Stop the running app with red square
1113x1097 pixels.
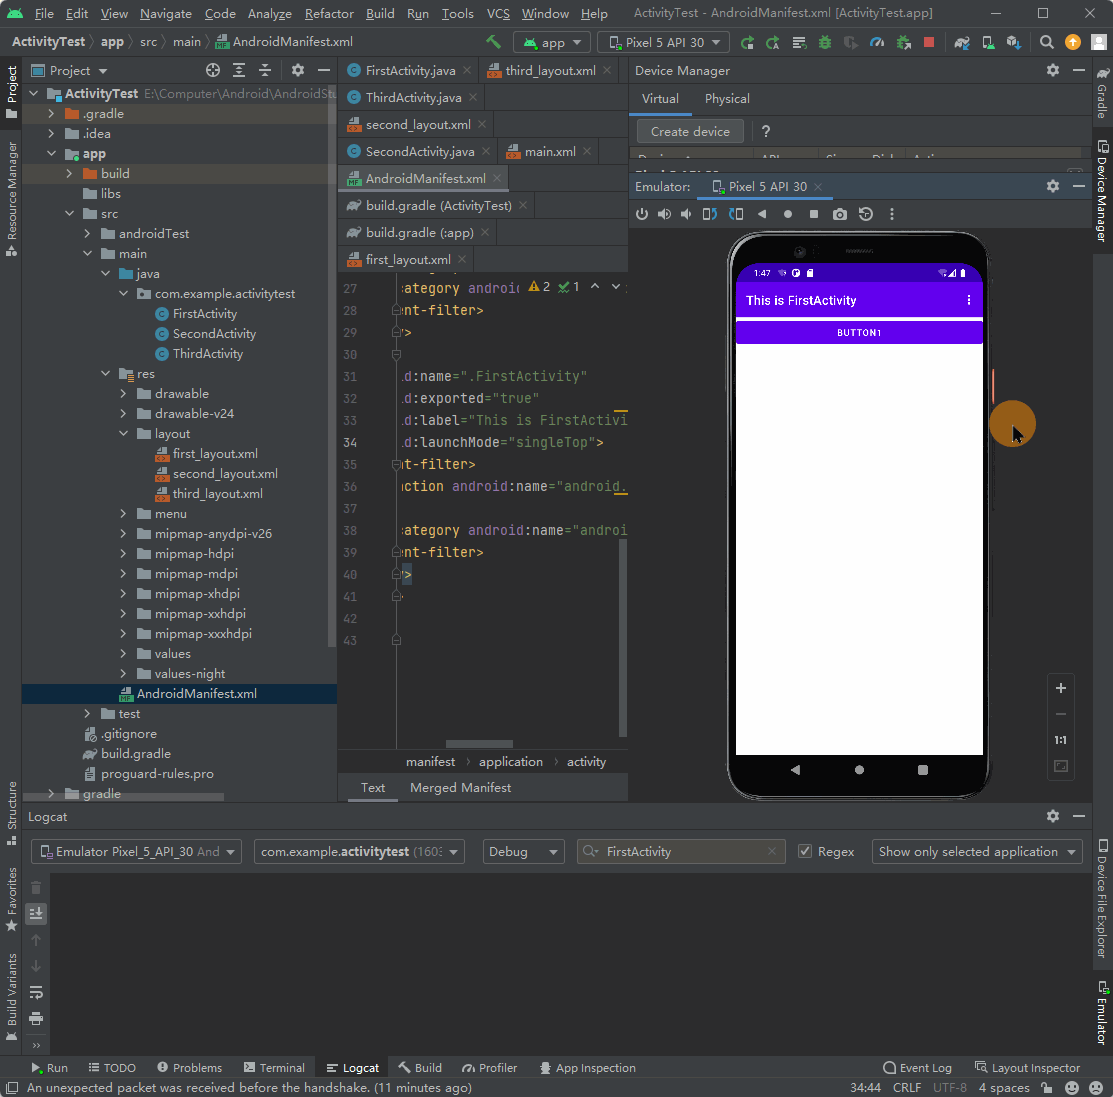(929, 42)
